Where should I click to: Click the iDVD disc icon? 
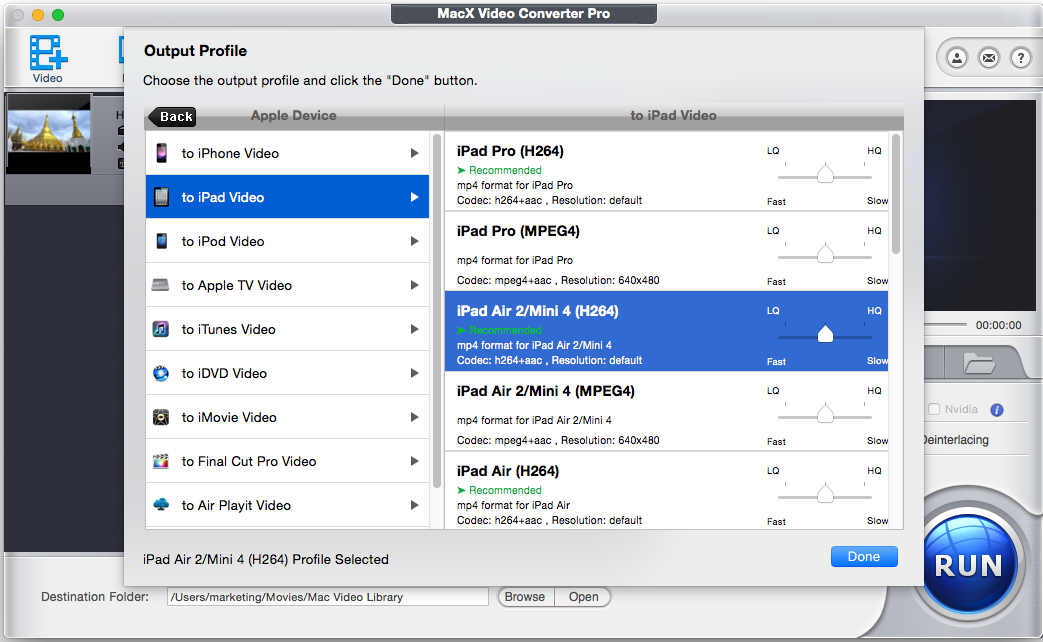(161, 373)
